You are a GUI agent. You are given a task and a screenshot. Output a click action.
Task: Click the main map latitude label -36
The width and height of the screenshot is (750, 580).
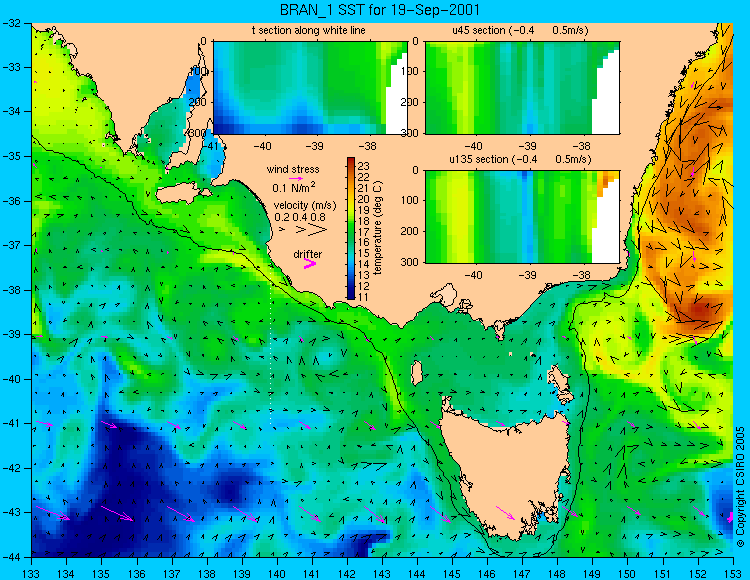pos(11,201)
